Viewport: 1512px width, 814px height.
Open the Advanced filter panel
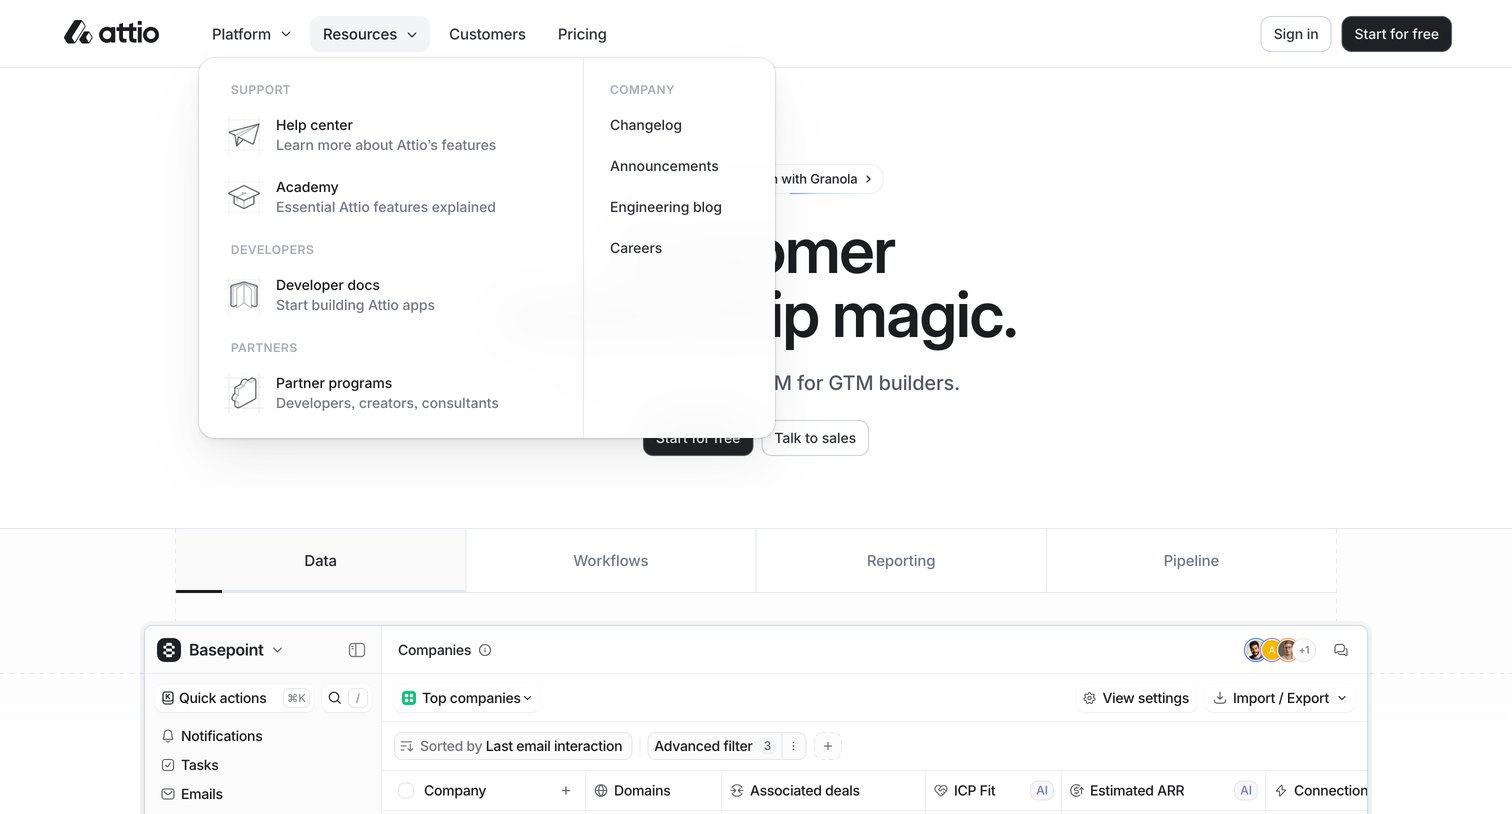click(x=713, y=746)
